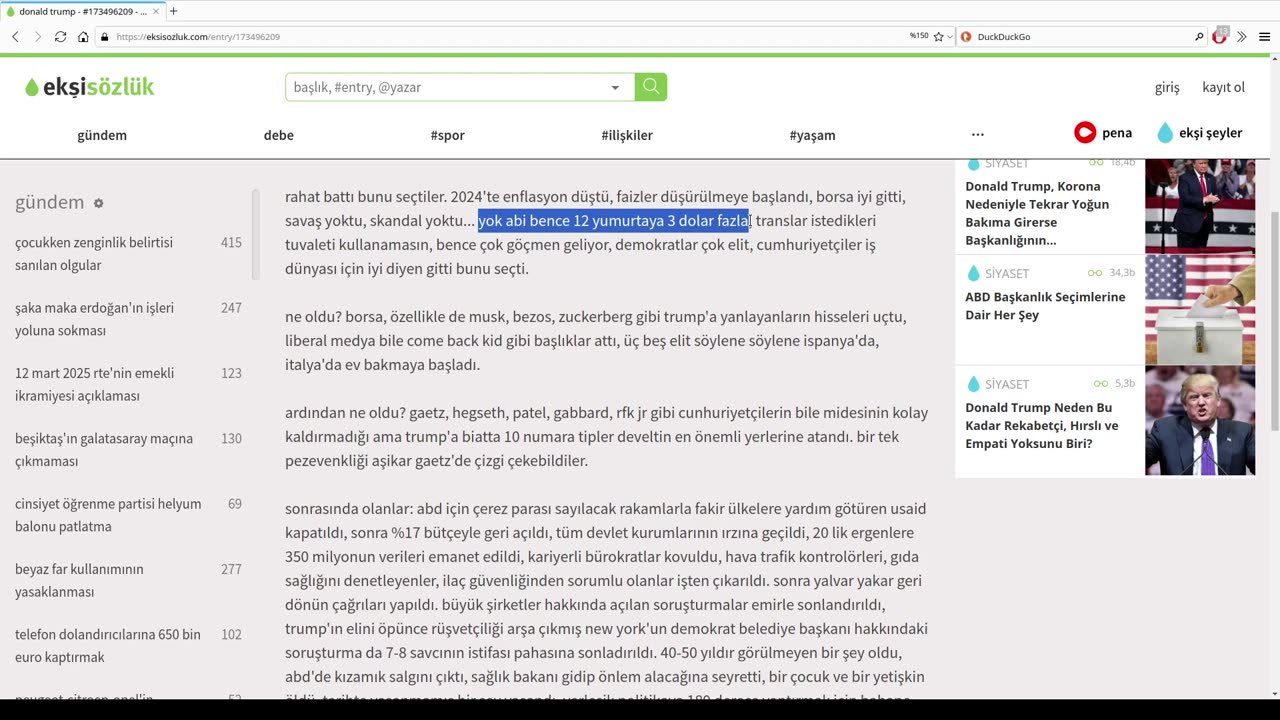This screenshot has height=720, width=1280.
Task: Open topic çocukken zenginlik belirtisi sanılan olgular
Action: tap(94, 254)
